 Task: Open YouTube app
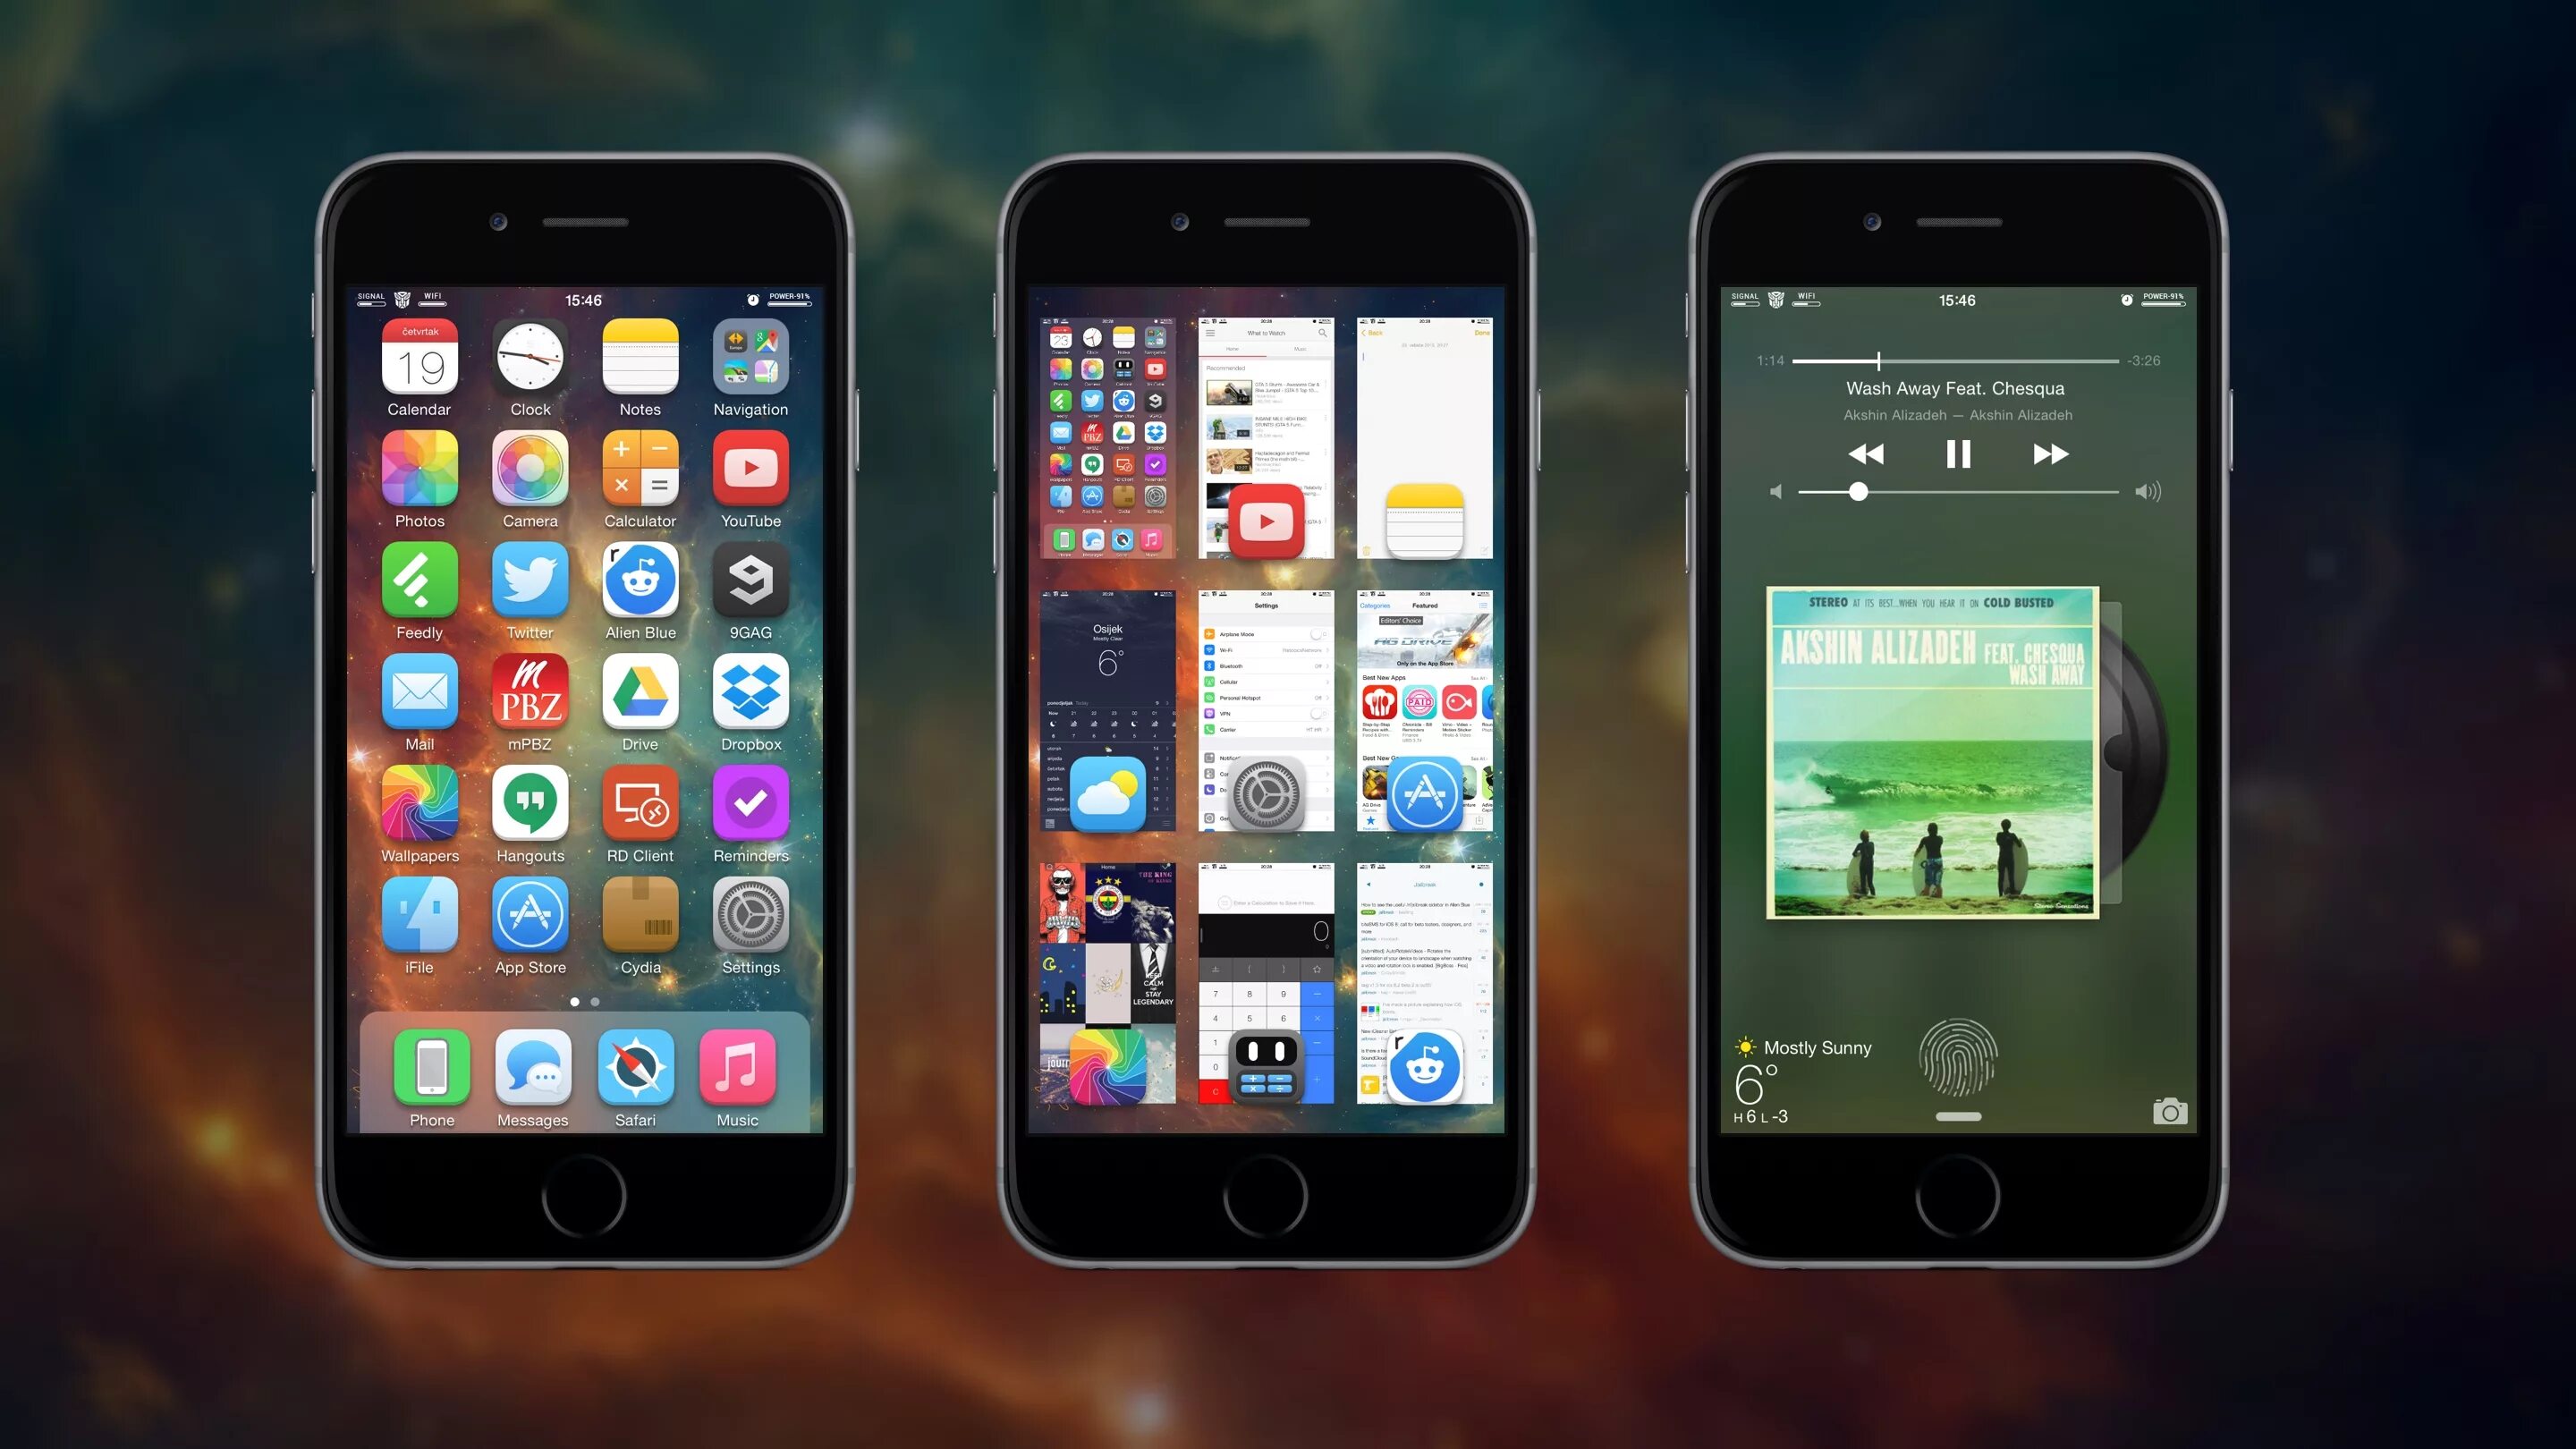(x=749, y=476)
